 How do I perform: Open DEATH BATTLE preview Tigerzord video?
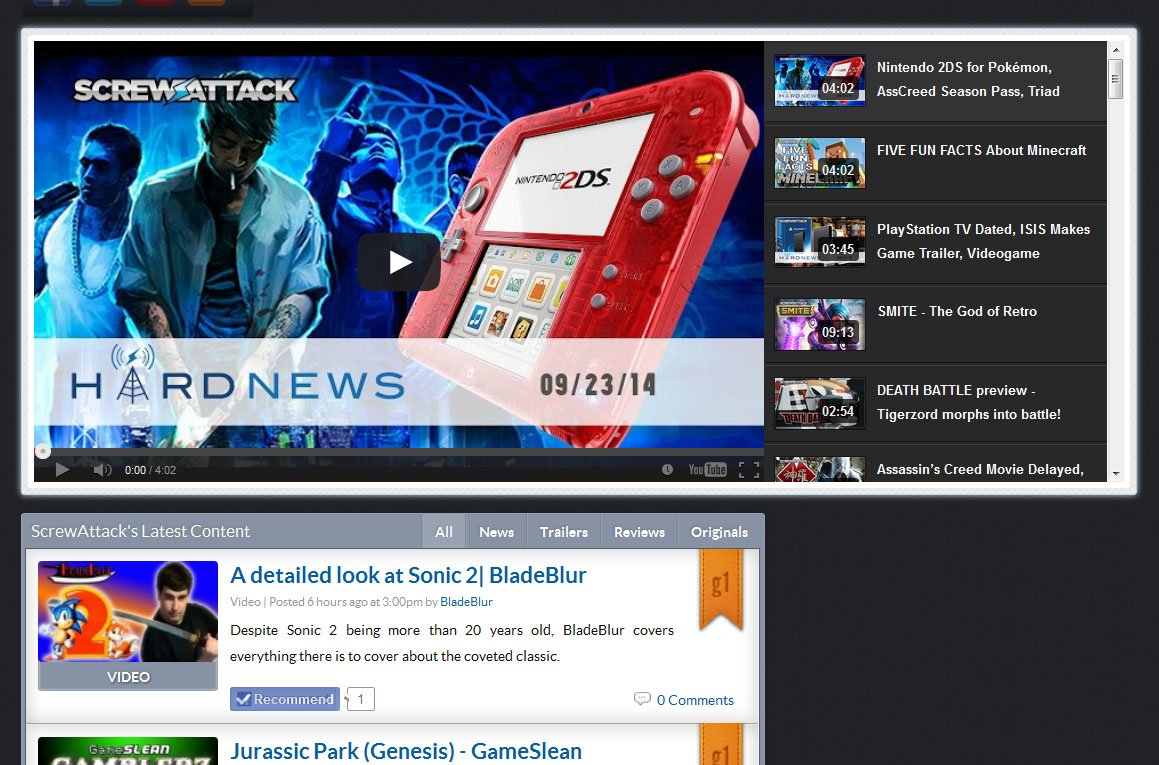click(x=935, y=403)
